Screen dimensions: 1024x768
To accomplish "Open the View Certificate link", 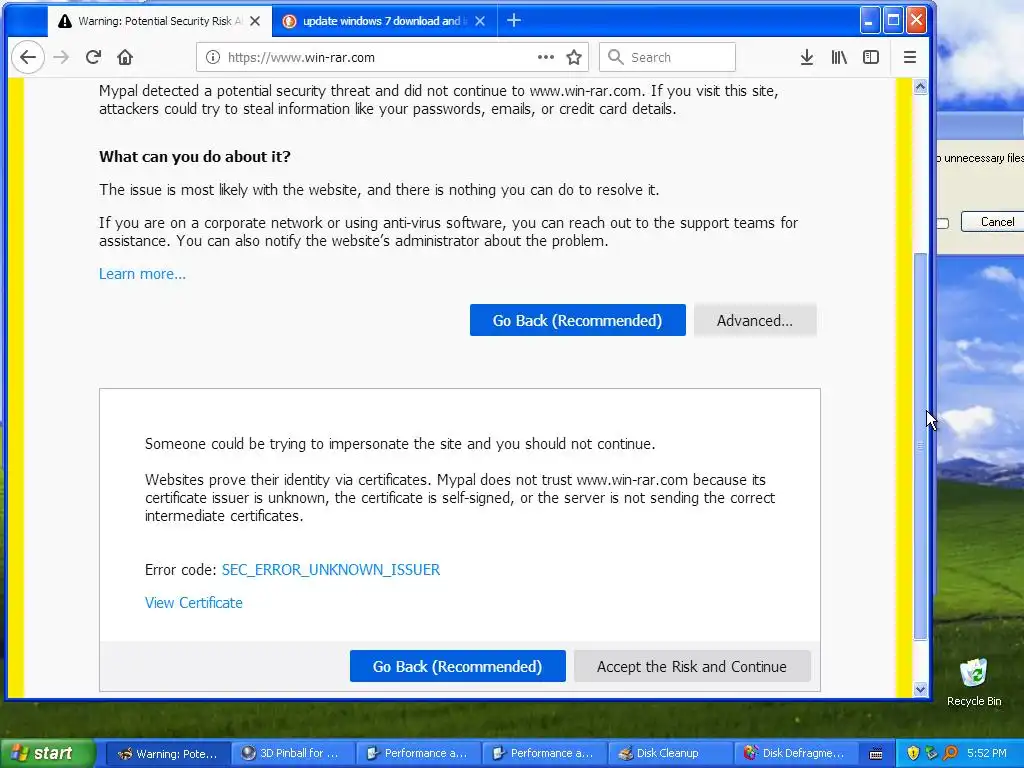I will (x=193, y=602).
